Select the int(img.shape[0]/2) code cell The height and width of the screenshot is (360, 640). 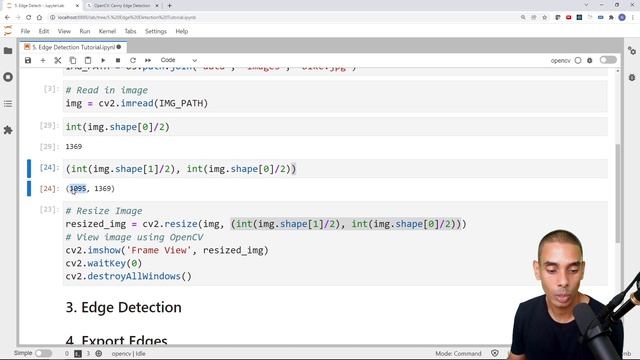(335, 127)
